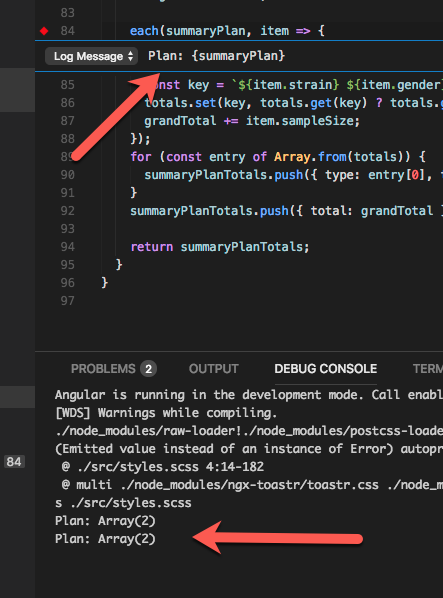Click line number 90 in the gutter
443x598 pixels.
[67, 175]
